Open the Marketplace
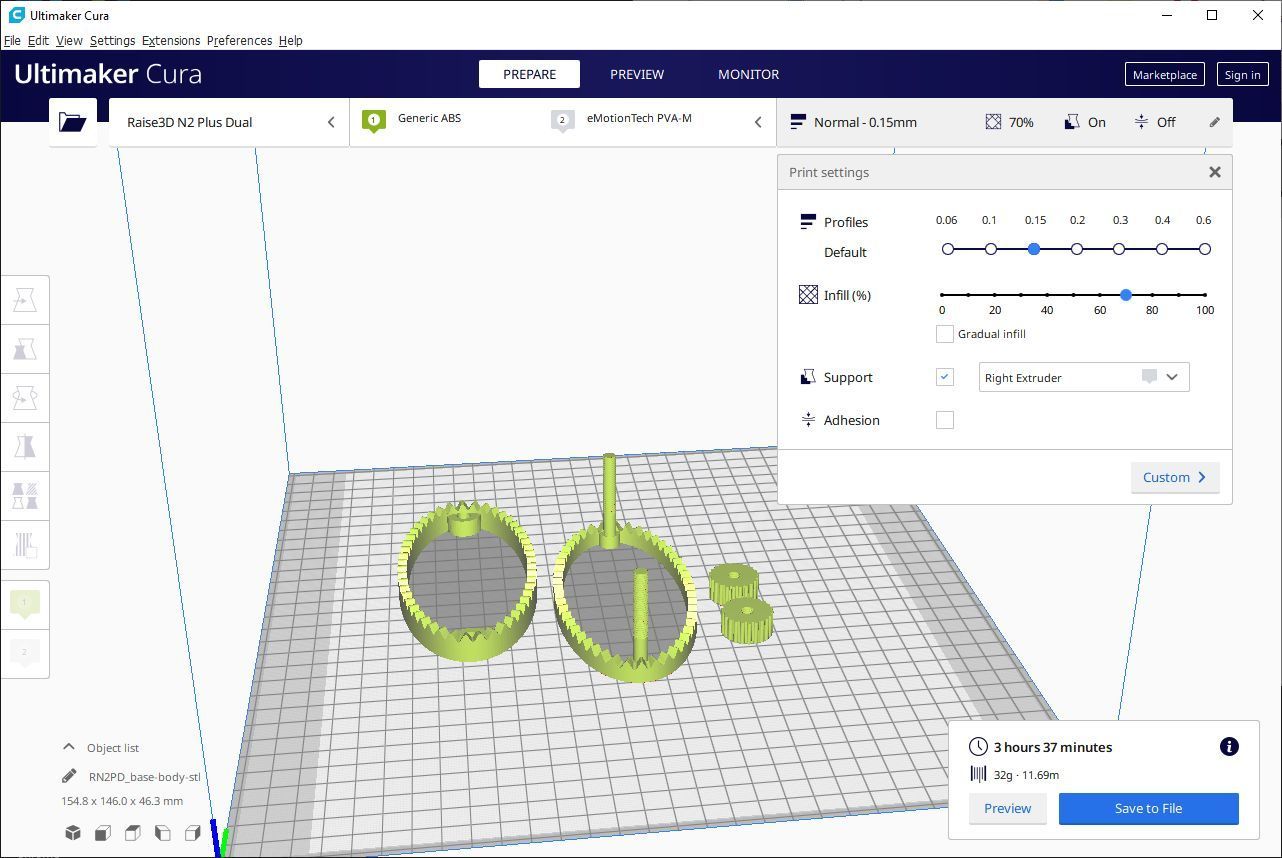Viewport: 1282px width, 858px height. 1165,75
